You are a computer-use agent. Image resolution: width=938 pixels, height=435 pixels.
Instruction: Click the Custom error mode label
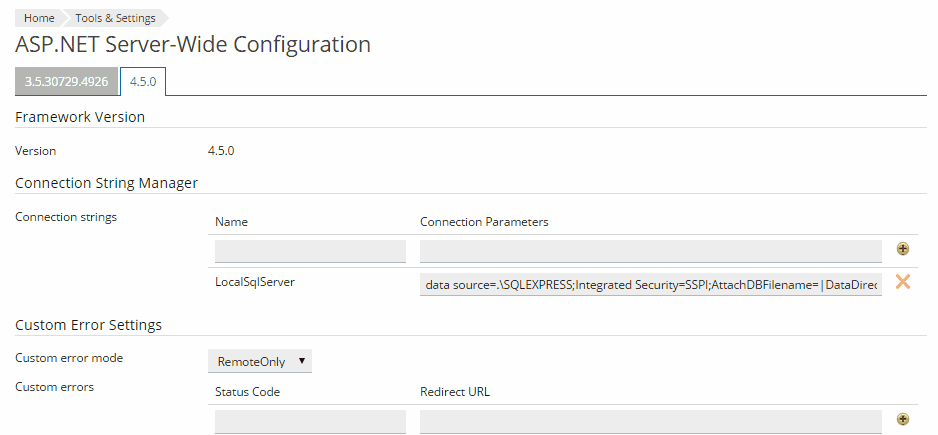tap(65, 357)
